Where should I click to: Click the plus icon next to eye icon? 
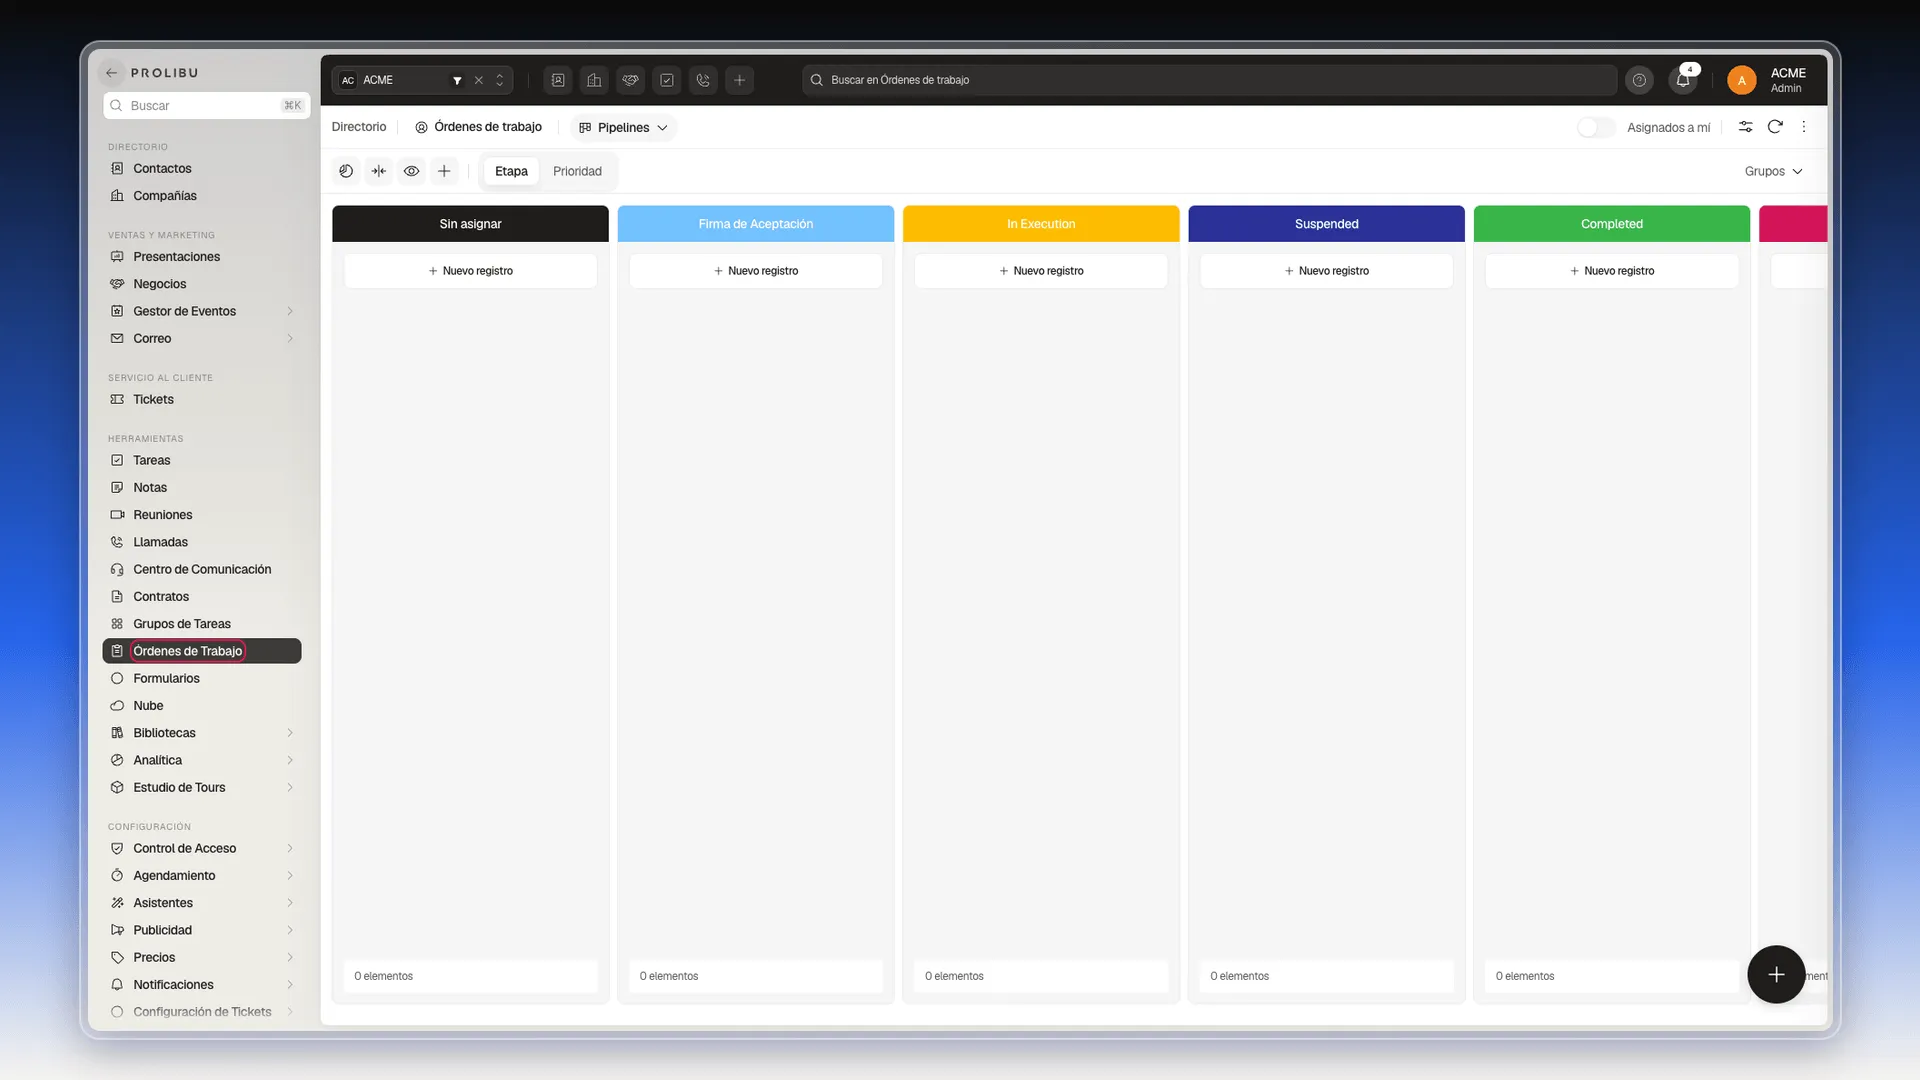[x=444, y=171]
